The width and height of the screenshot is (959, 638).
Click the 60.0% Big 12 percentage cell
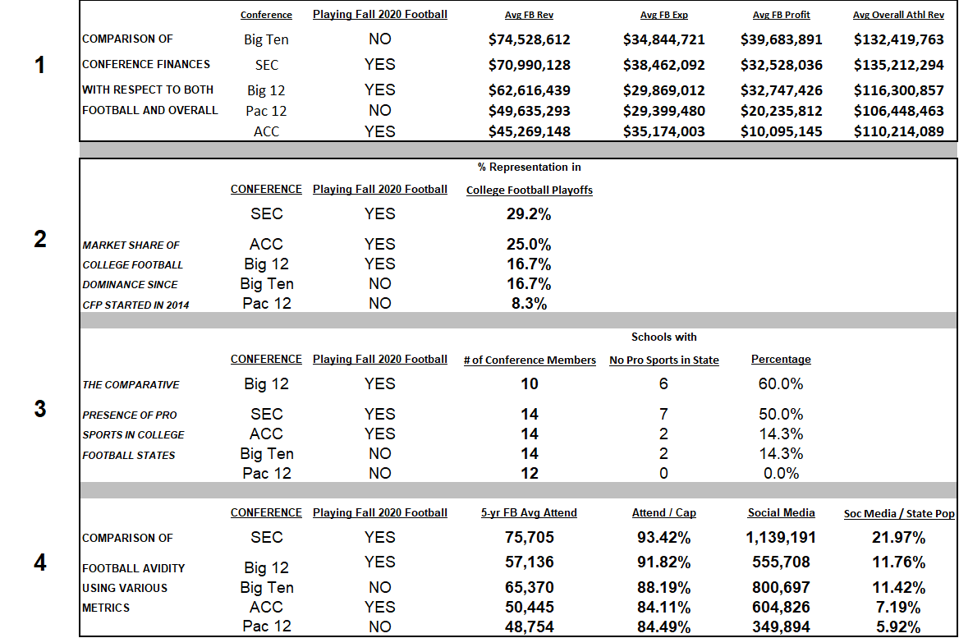click(781, 384)
